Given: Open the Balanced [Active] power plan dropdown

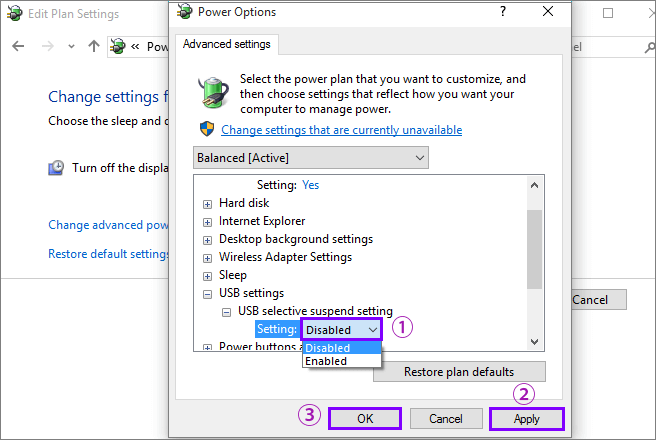Looking at the screenshot, I should 310,158.
